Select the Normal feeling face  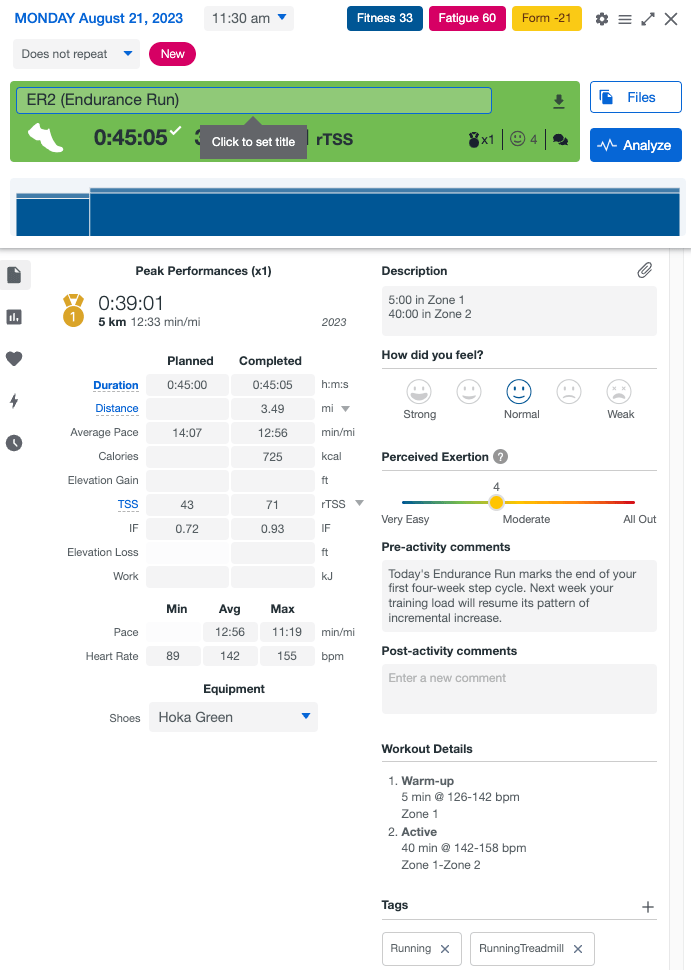point(519,391)
